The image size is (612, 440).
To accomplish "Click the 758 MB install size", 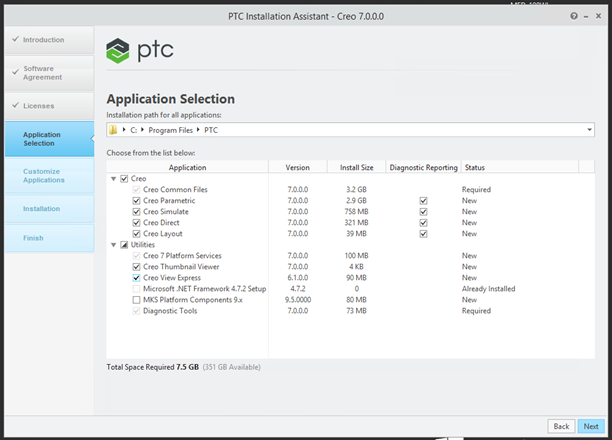I will (x=356, y=212).
